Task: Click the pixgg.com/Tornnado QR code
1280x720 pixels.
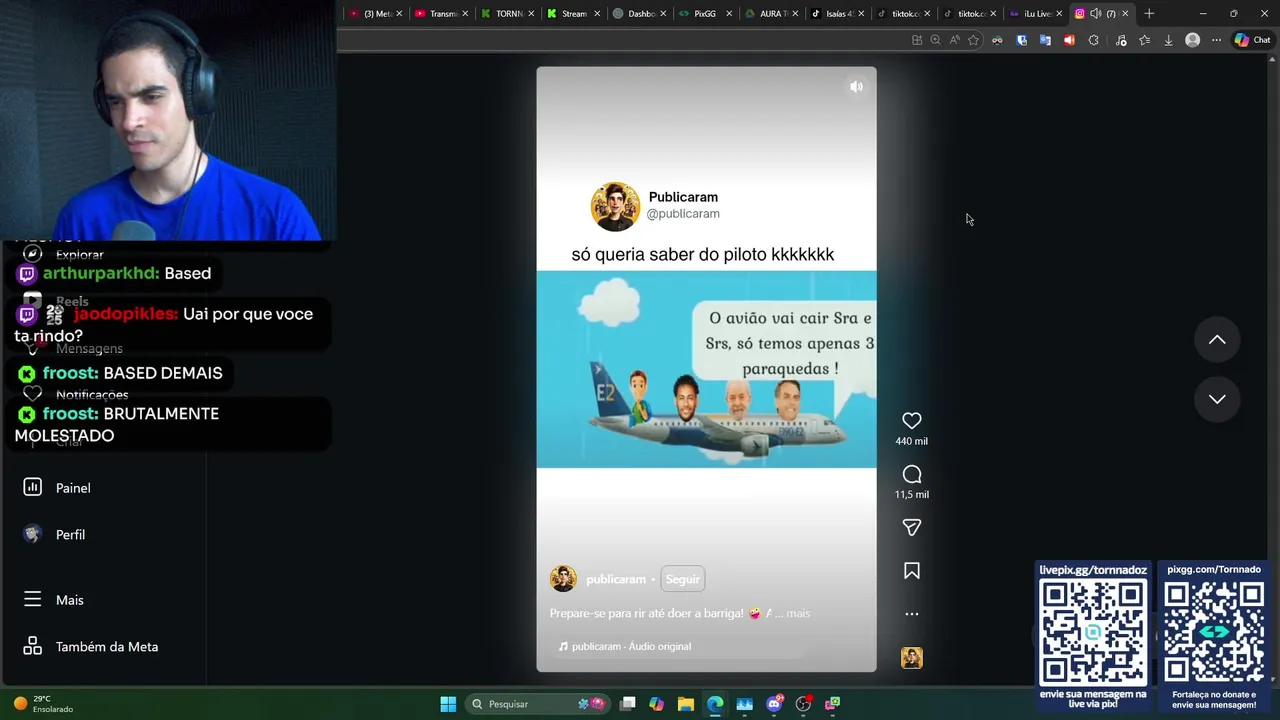Action: click(x=1214, y=633)
